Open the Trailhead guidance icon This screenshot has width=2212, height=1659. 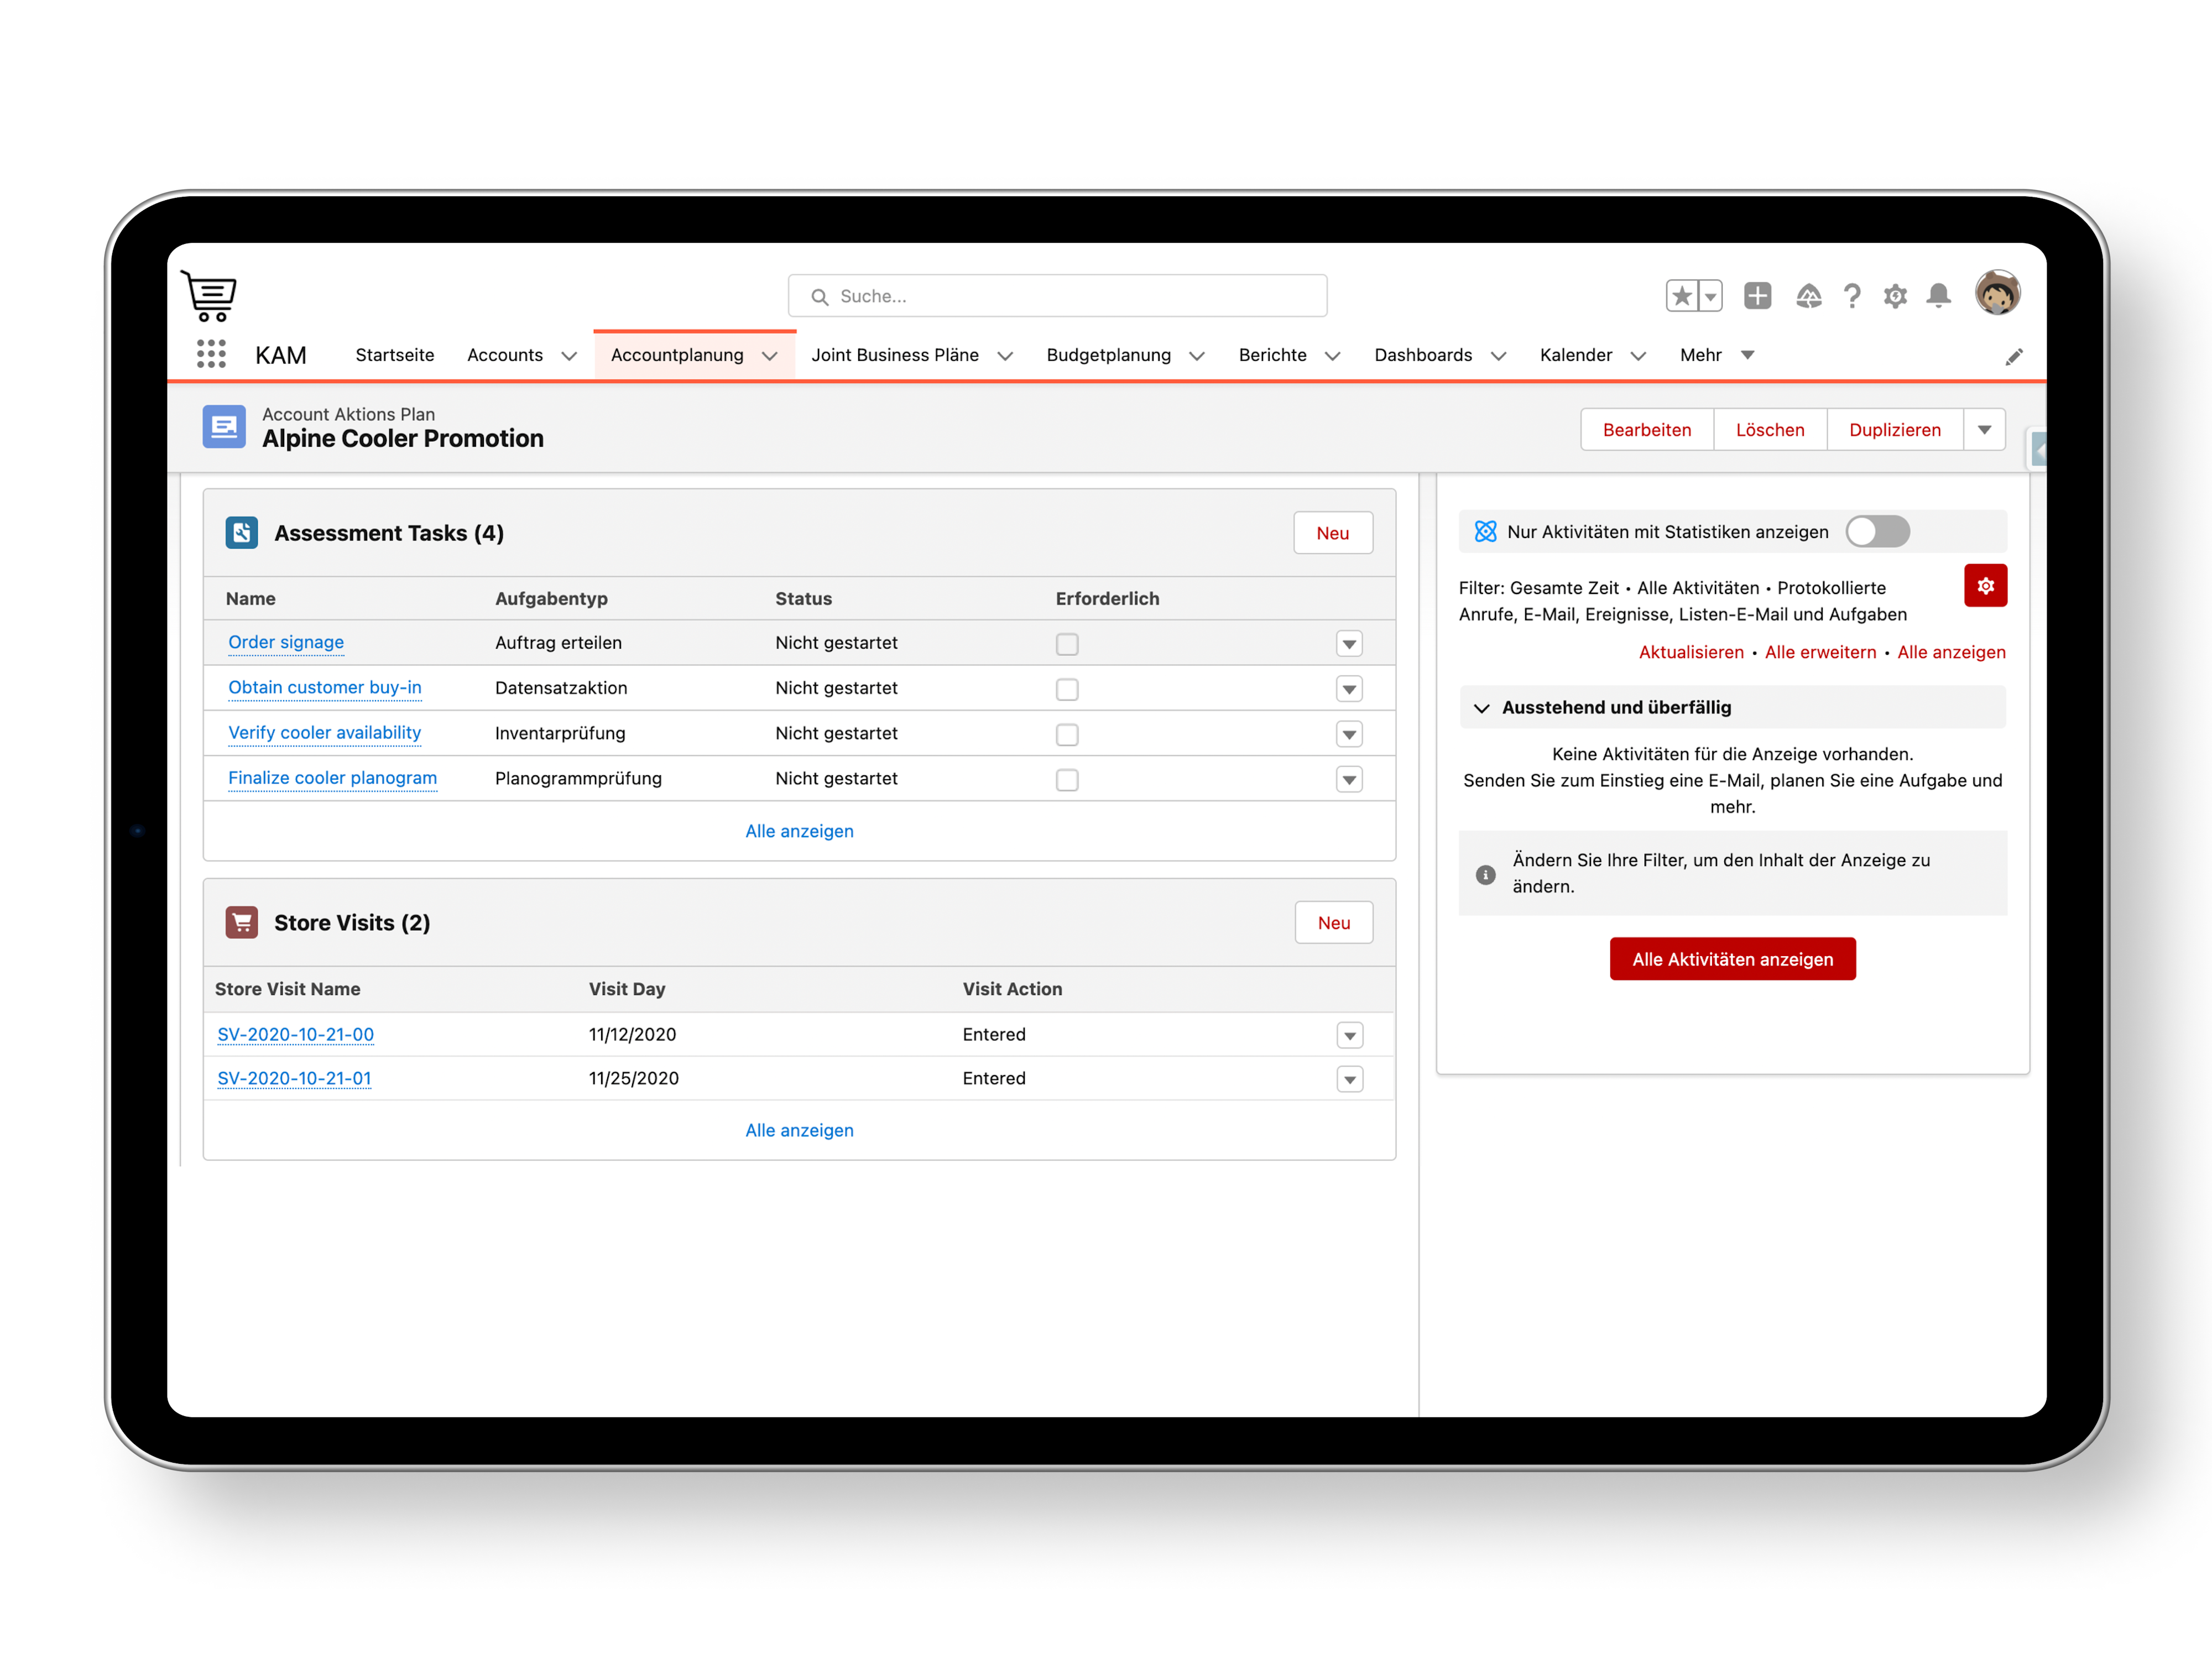pos(1808,296)
